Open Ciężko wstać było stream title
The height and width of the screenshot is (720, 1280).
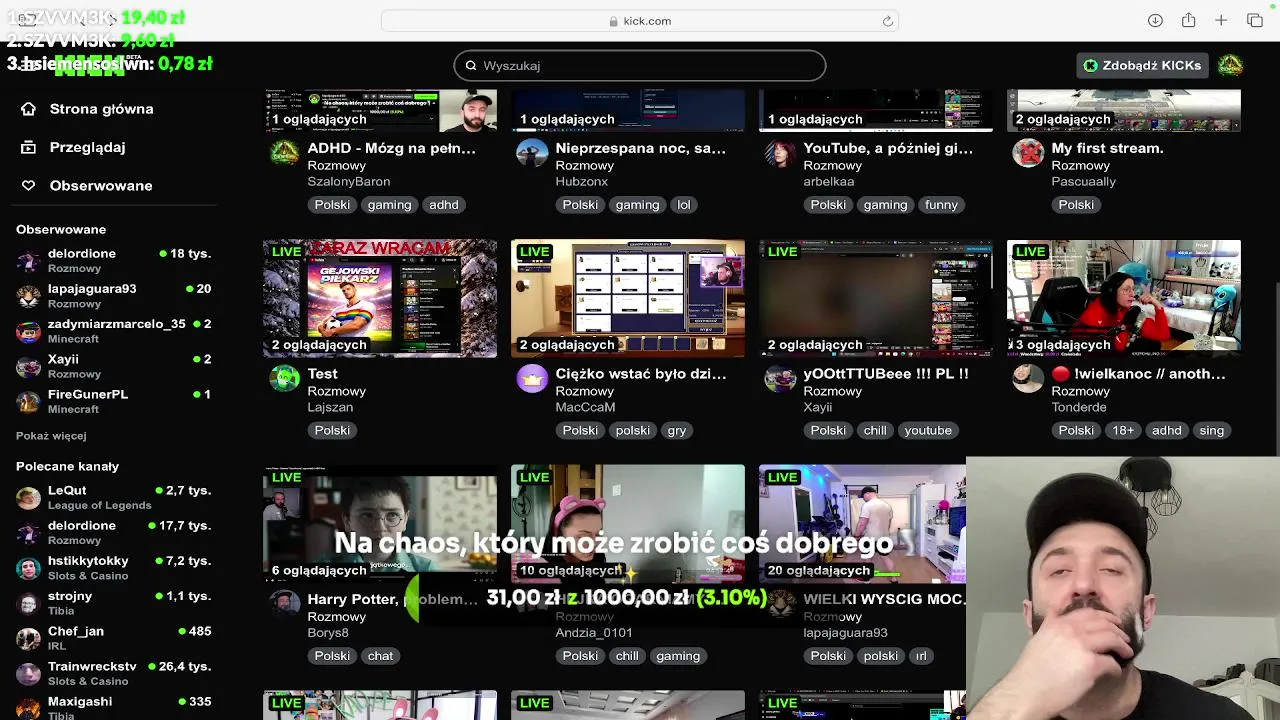pyautogui.click(x=640, y=374)
